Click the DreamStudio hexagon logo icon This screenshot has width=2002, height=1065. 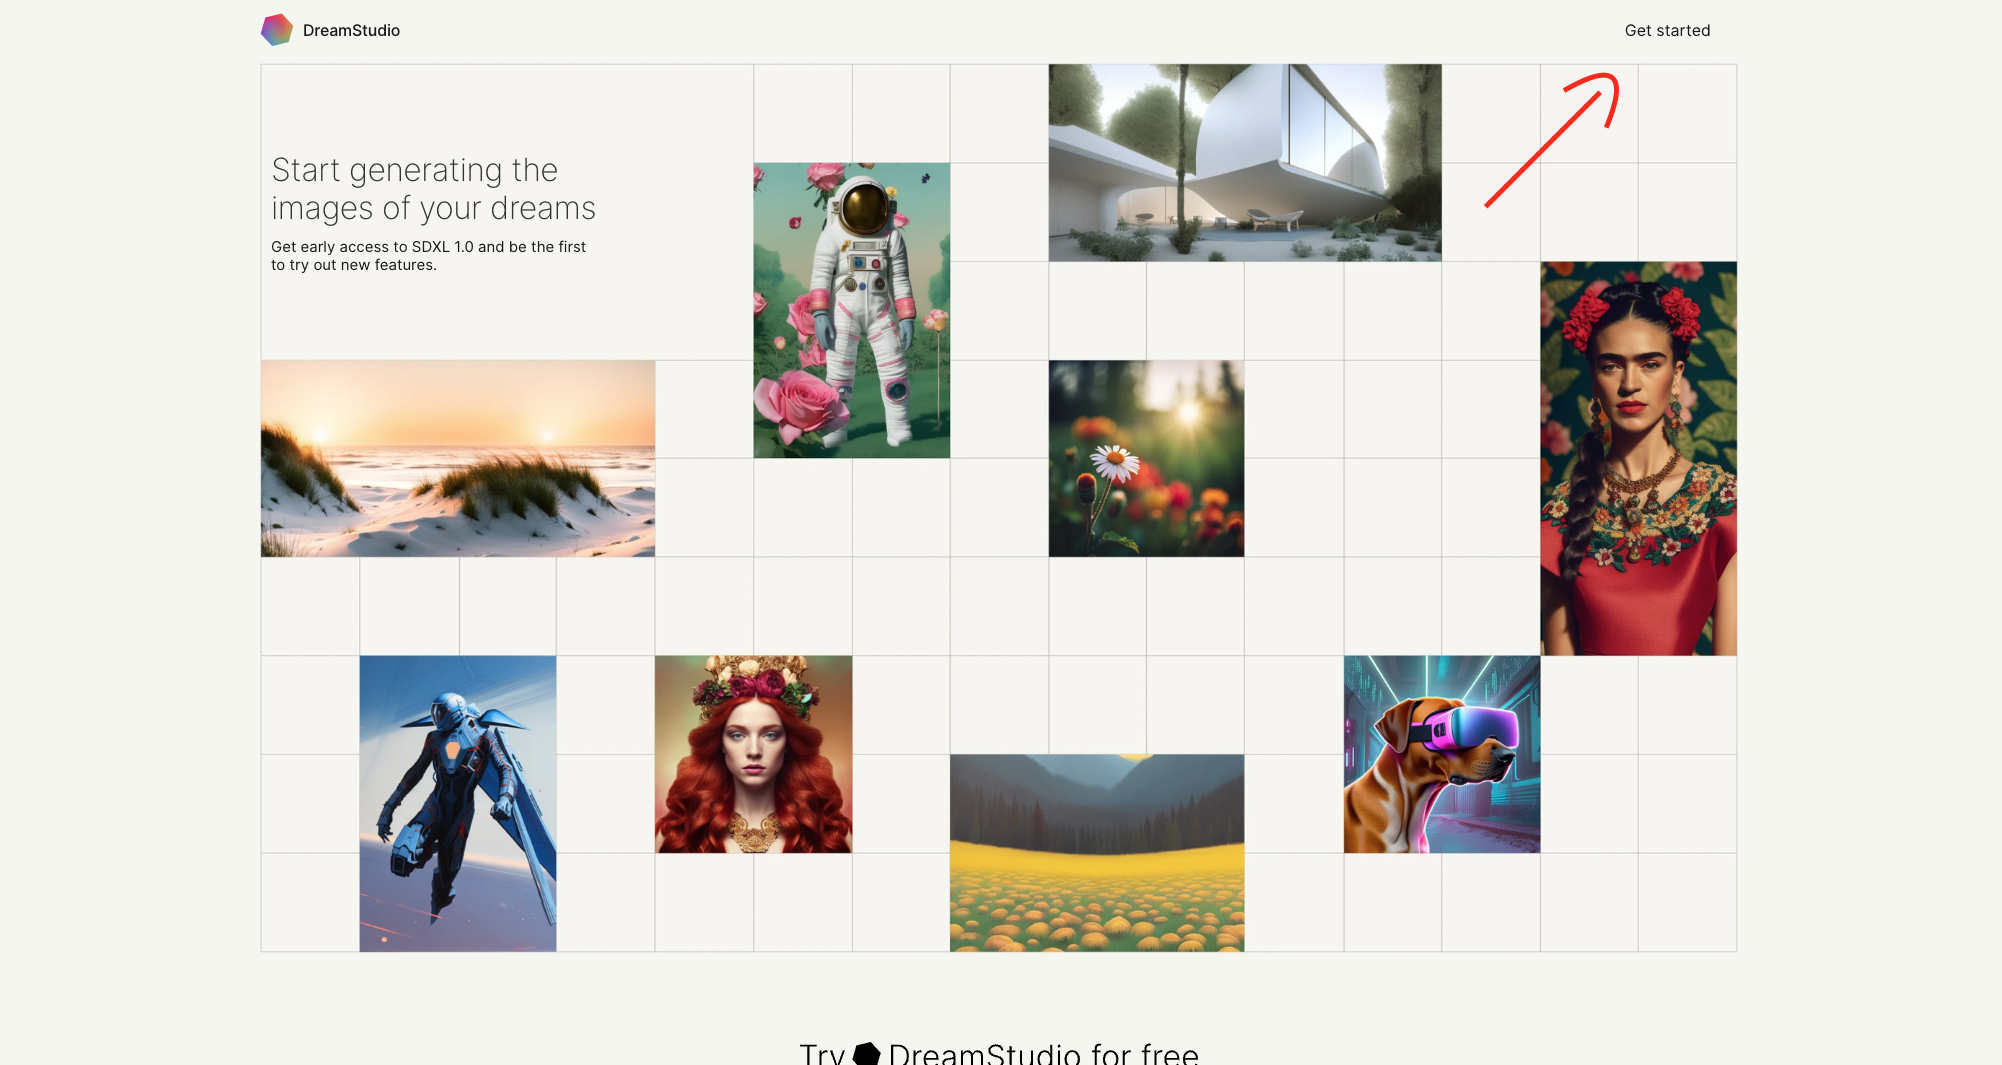(x=277, y=30)
